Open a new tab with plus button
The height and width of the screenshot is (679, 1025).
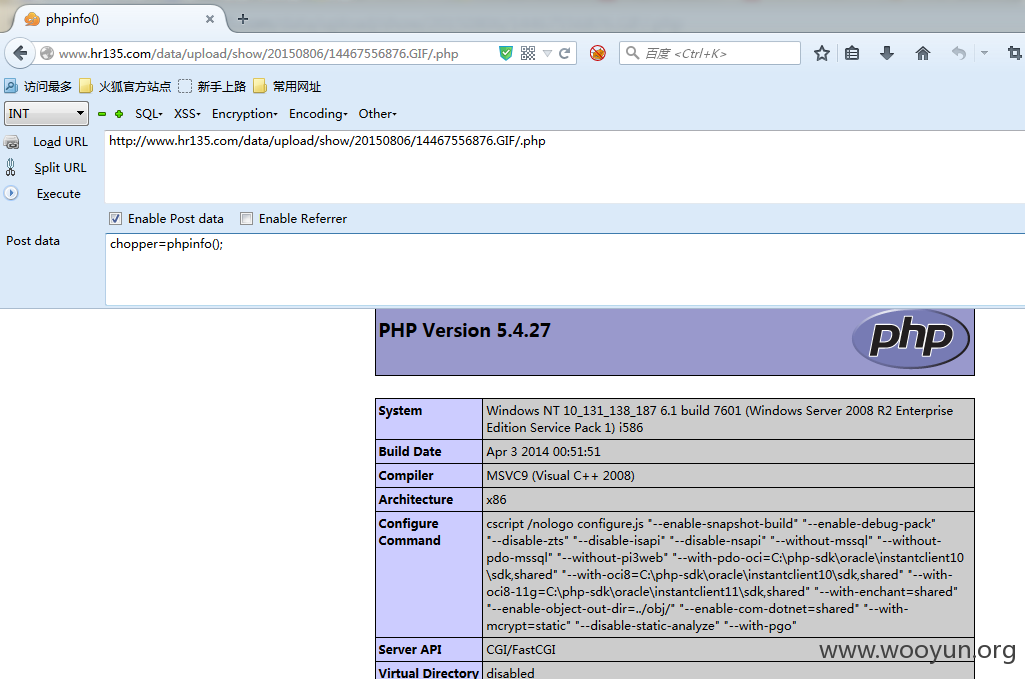pos(243,19)
